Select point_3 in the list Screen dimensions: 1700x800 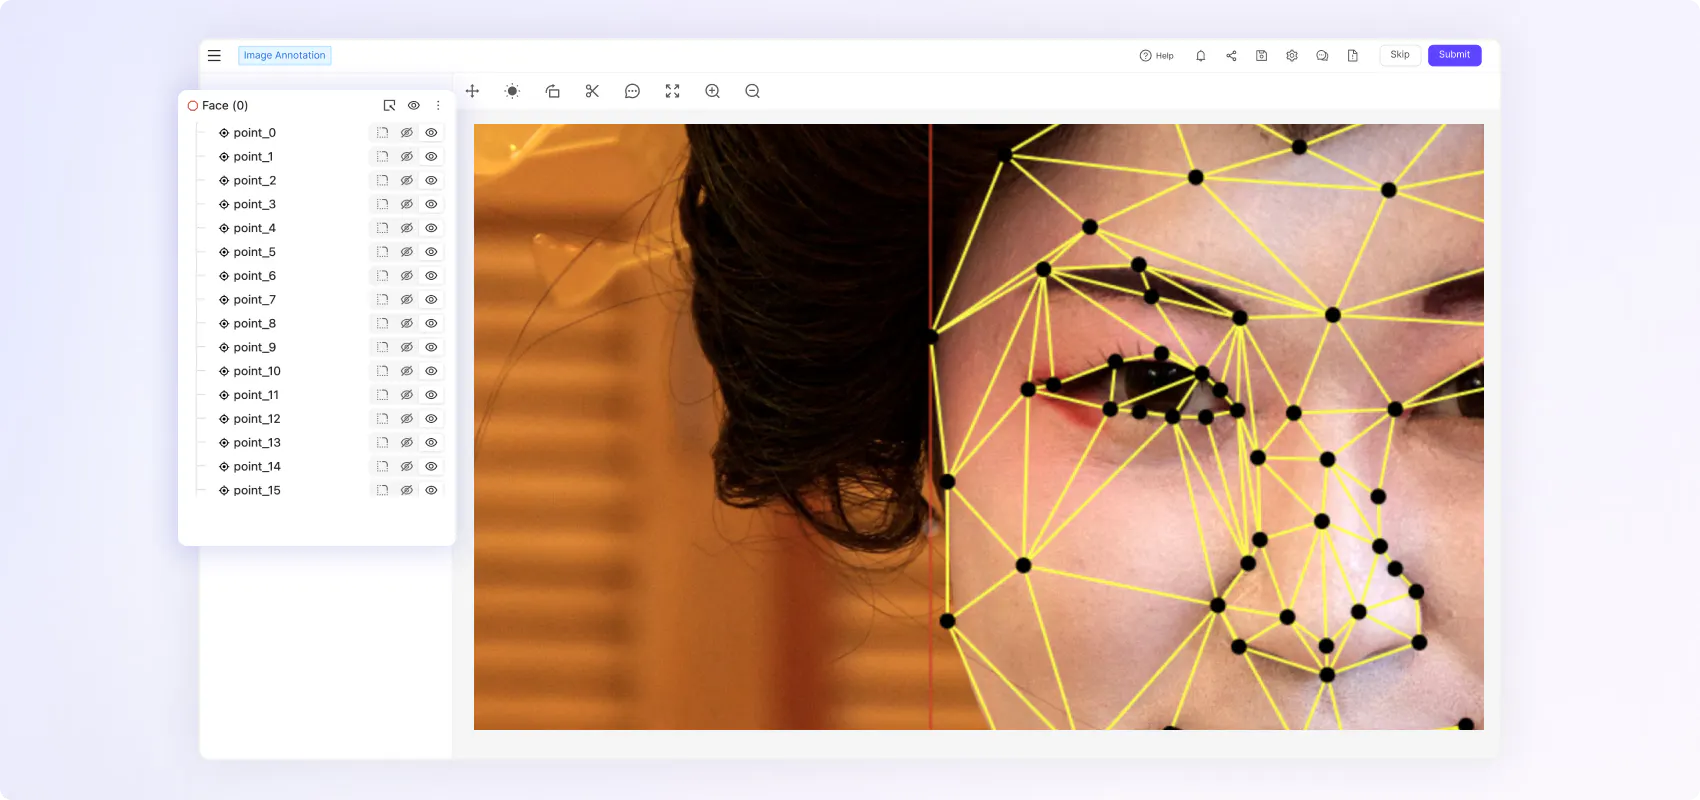pyautogui.click(x=254, y=205)
